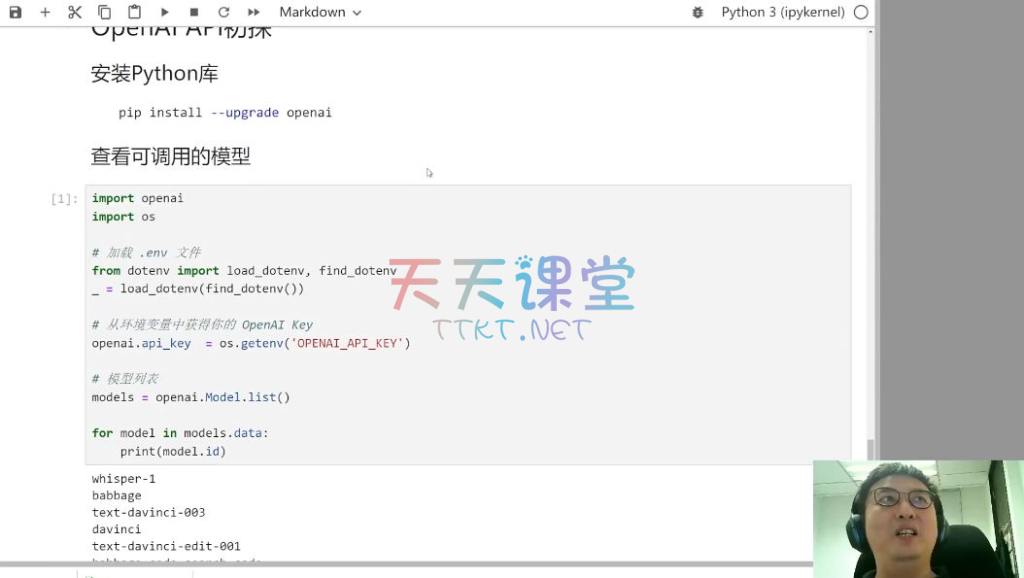Select the heading 查看可调用的模型

(170, 156)
